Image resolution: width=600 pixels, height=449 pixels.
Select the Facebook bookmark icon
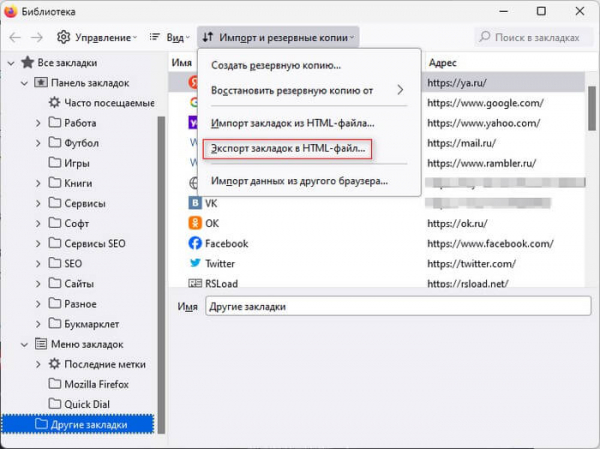pyautogui.click(x=195, y=243)
